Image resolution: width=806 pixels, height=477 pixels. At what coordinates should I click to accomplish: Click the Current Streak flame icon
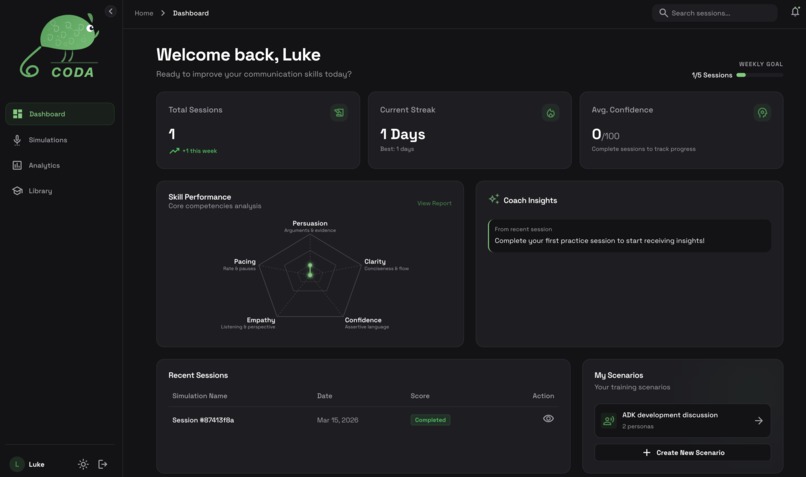tap(551, 113)
